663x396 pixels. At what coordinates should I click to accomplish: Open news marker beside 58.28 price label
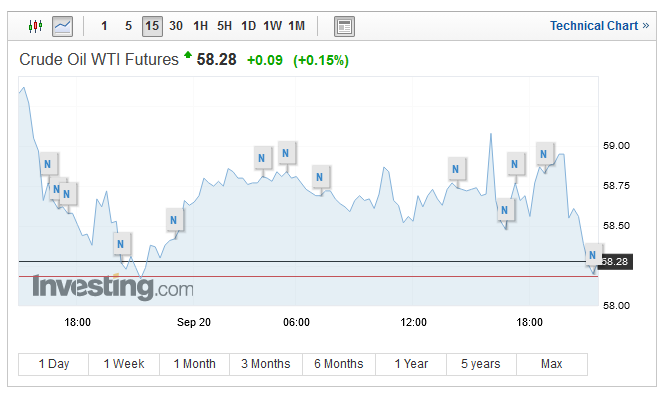click(x=593, y=255)
